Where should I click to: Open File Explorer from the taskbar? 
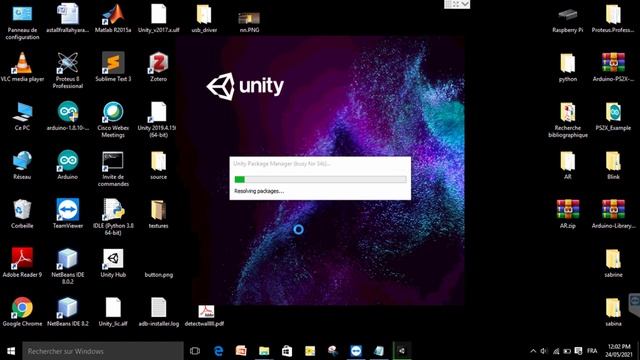264,351
